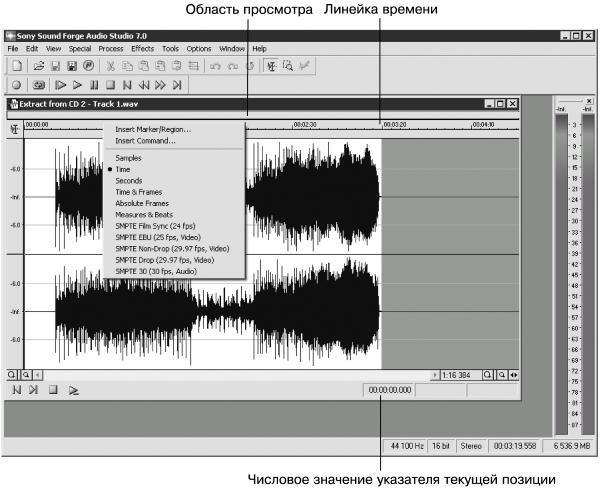Open the Effects menu
600x489 pixels.
click(x=142, y=49)
